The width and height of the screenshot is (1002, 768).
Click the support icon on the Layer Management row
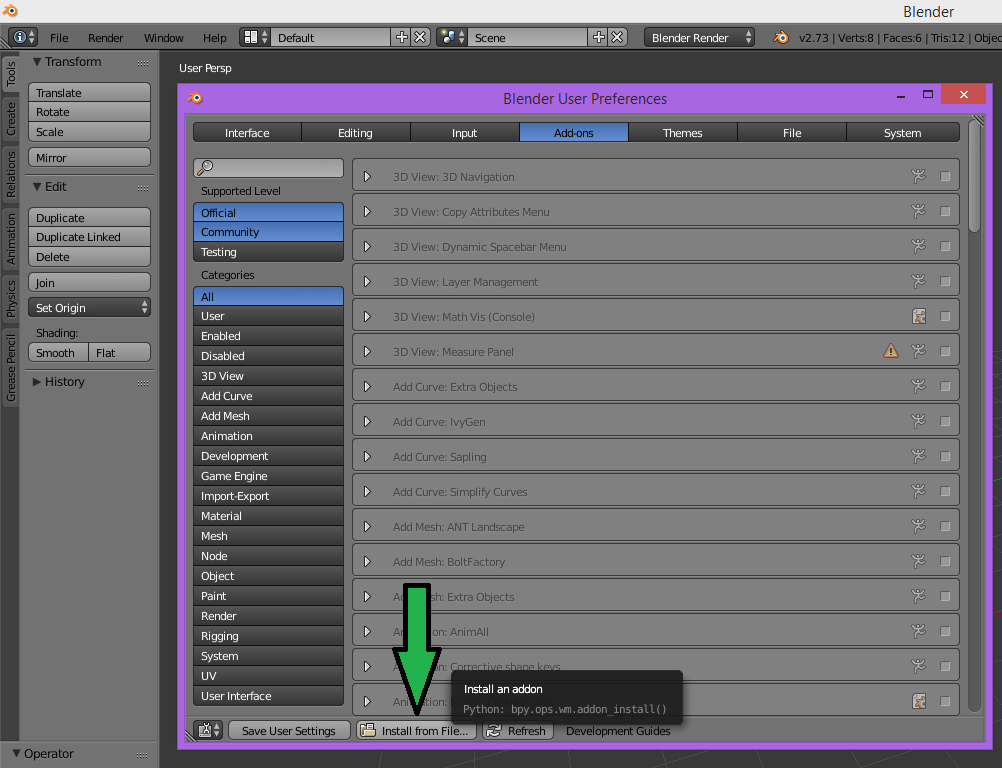pyautogui.click(x=918, y=281)
